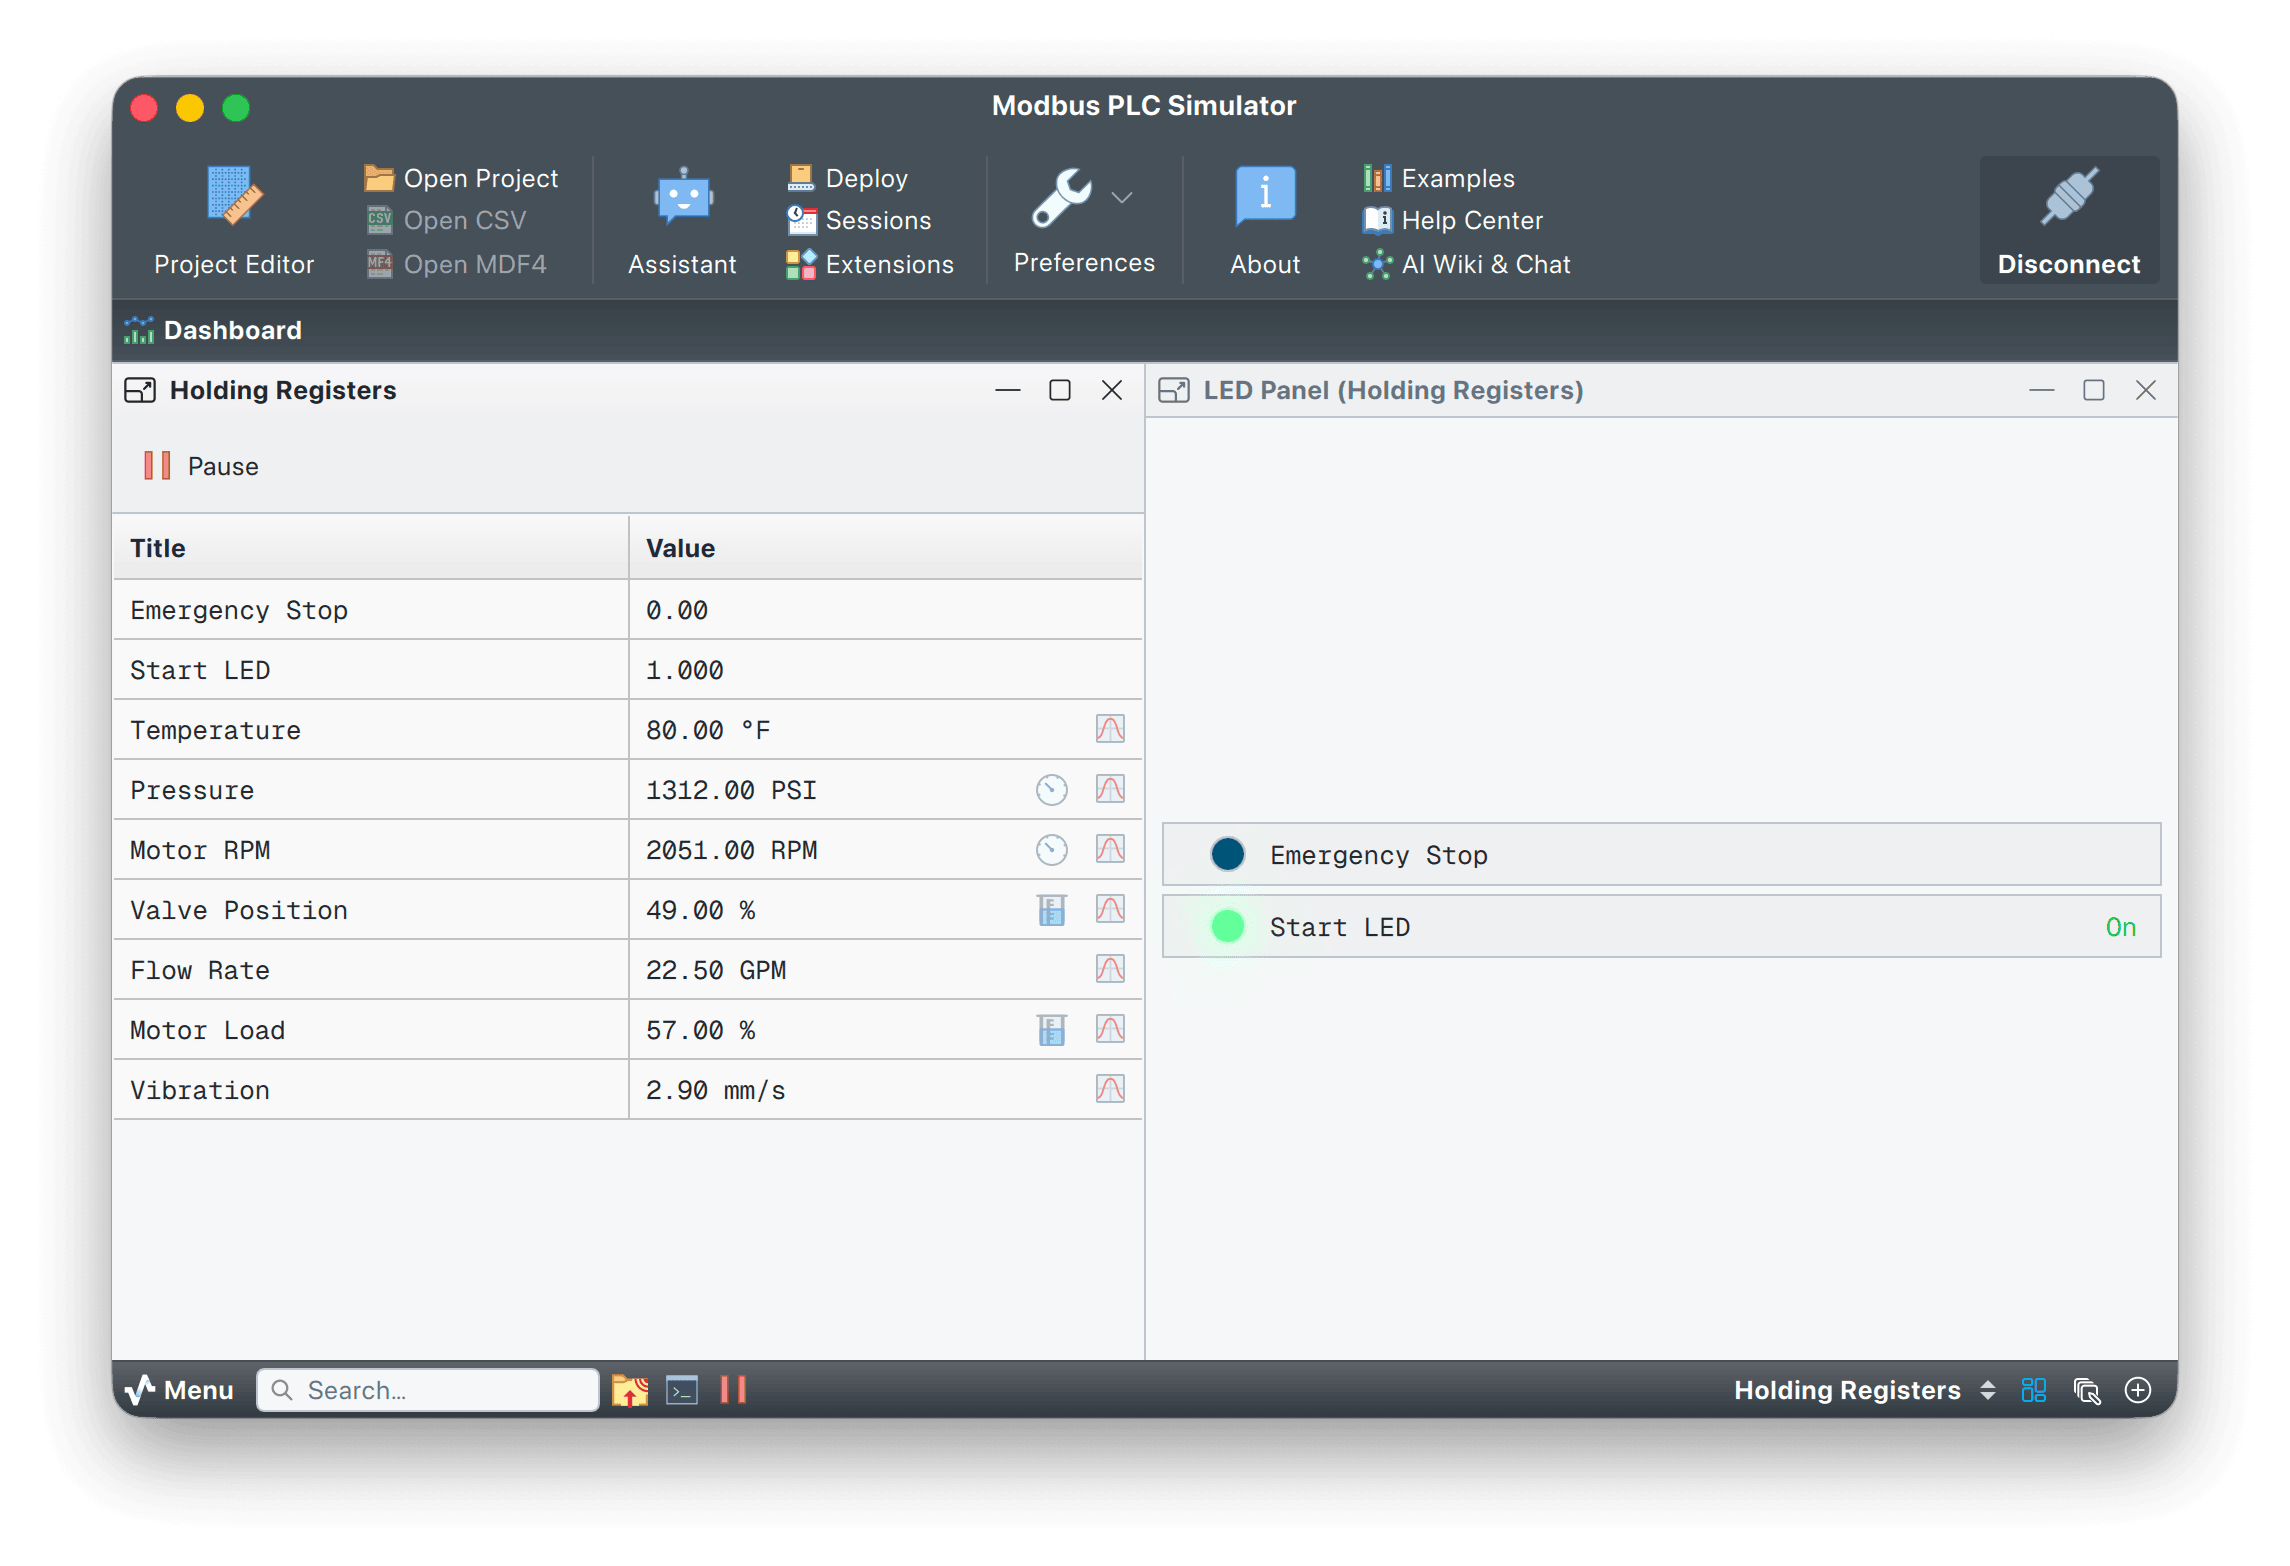Click the 2.90 mm/s vibration value
The image size is (2290, 1566).
point(716,1090)
